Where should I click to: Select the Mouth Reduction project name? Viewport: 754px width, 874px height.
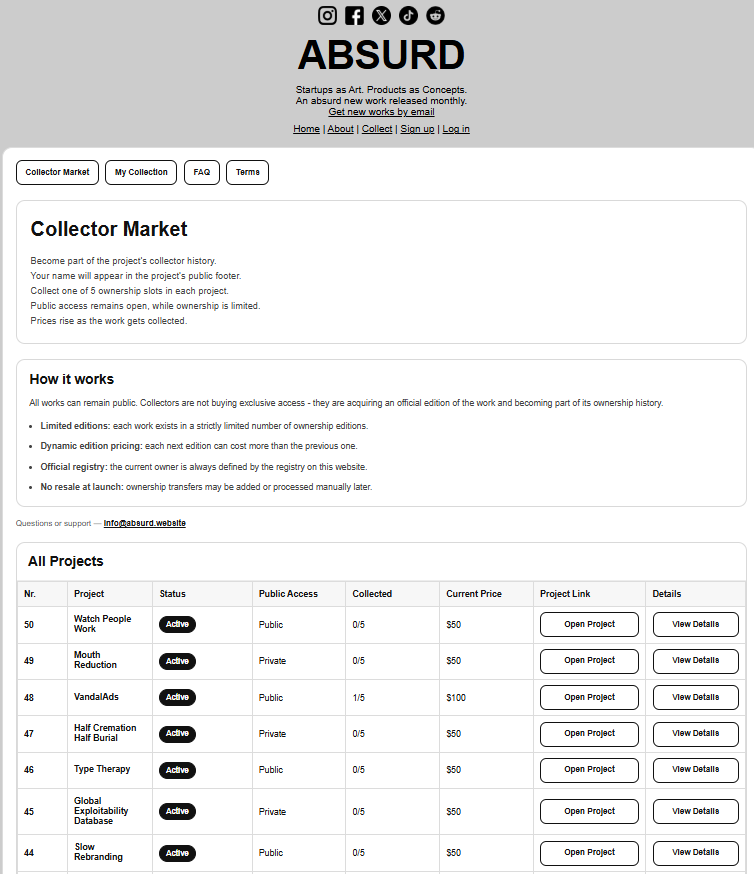pos(95,660)
